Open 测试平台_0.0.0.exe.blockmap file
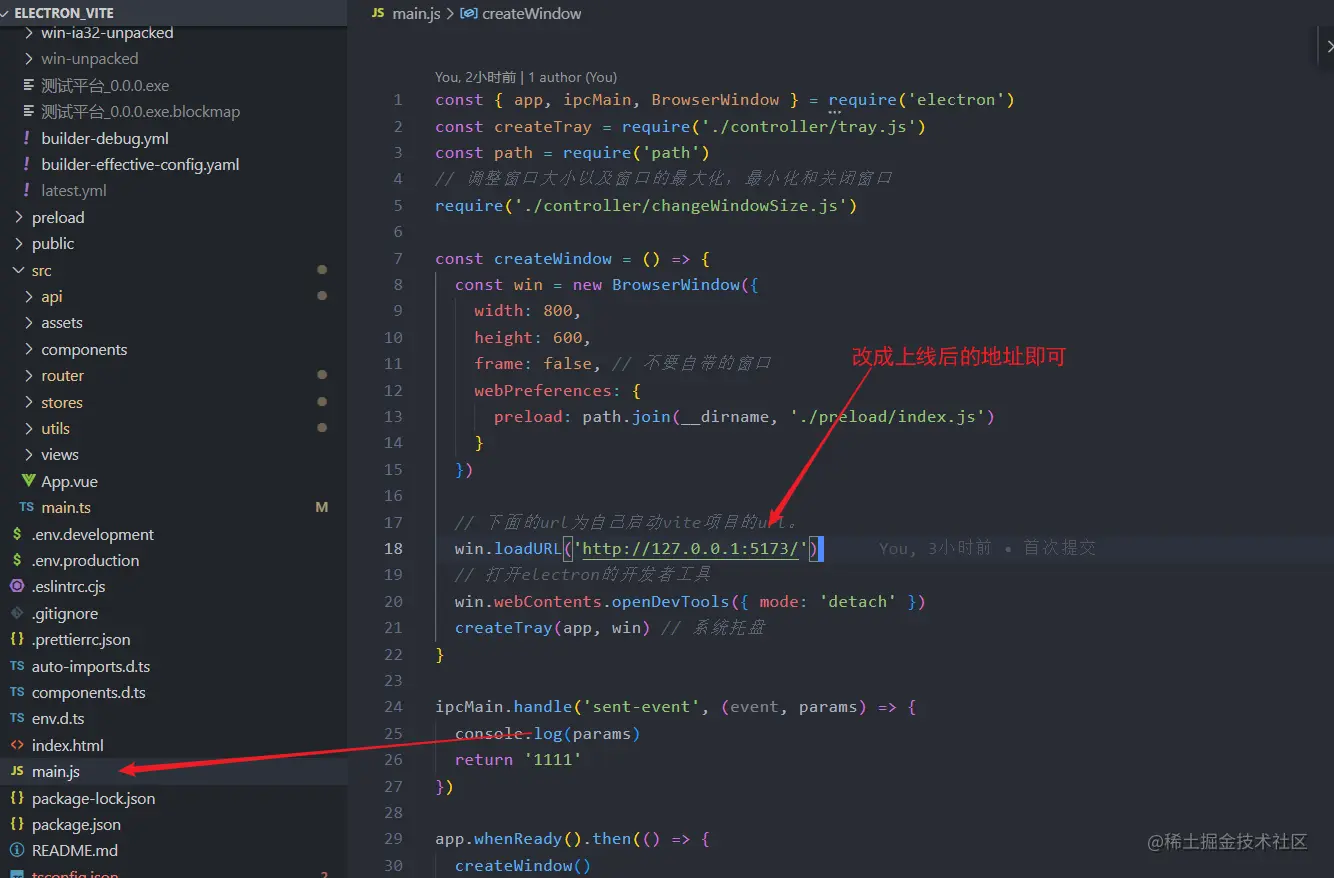Screen dimensions: 1334x878 click(140, 112)
